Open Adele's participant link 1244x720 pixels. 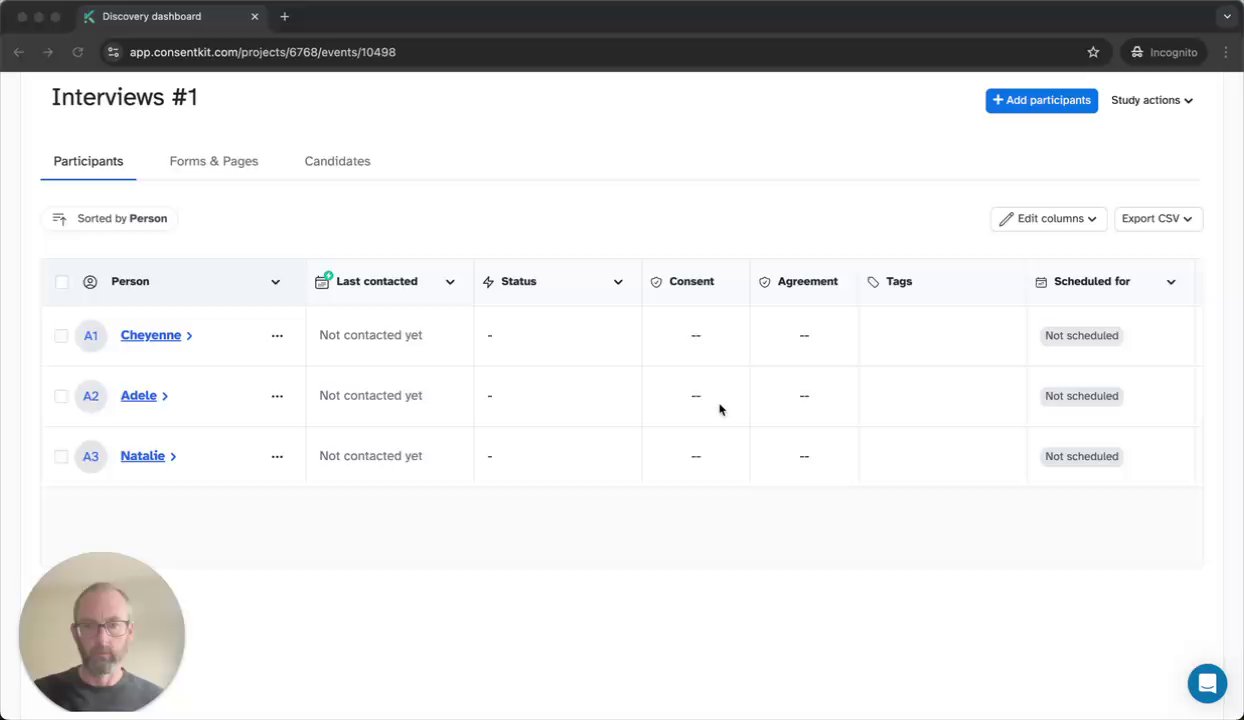139,396
